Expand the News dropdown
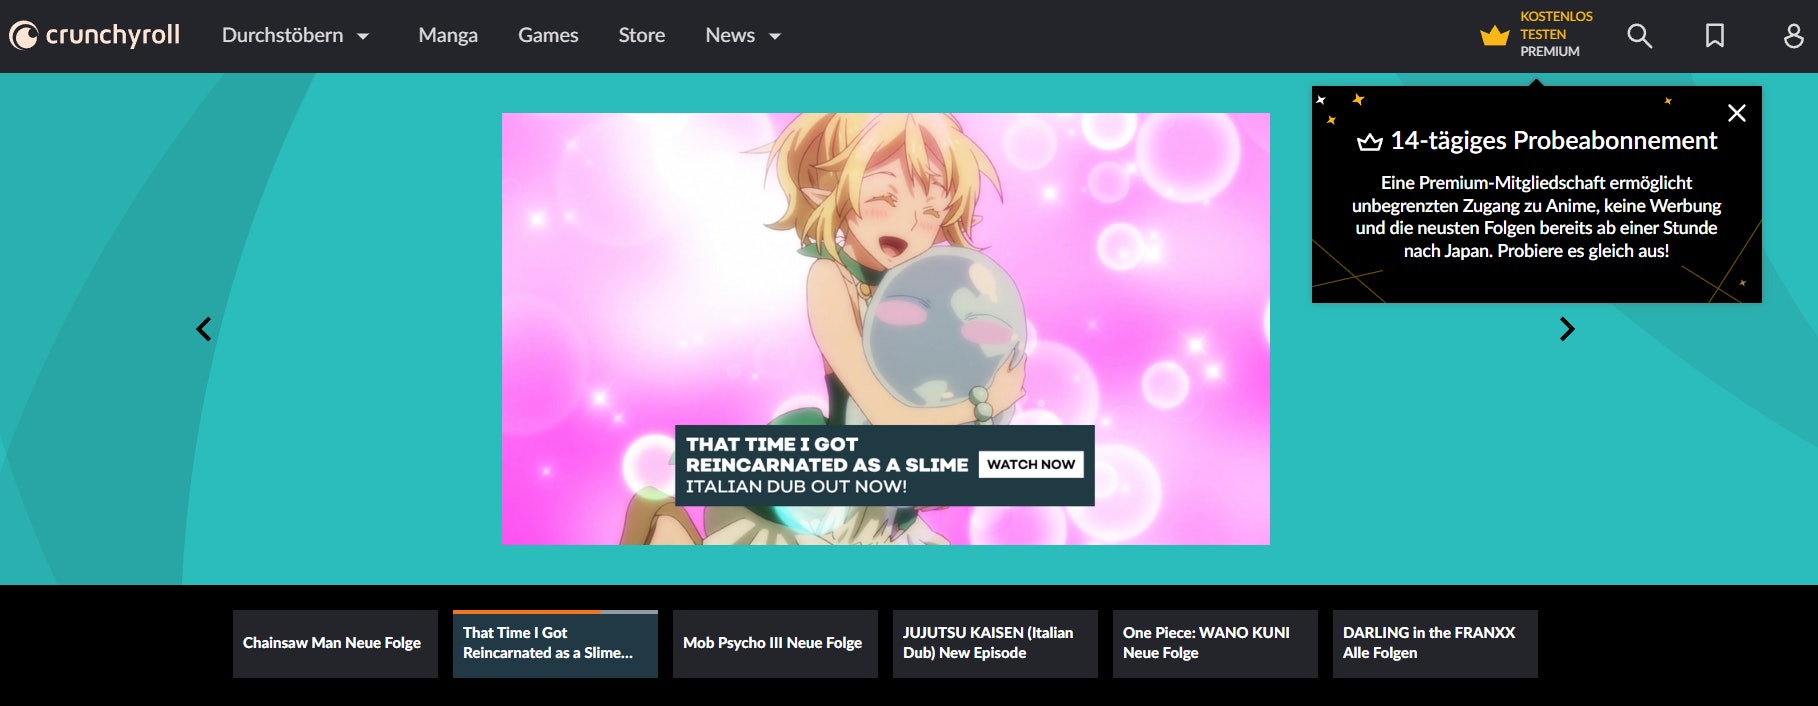 click(743, 35)
